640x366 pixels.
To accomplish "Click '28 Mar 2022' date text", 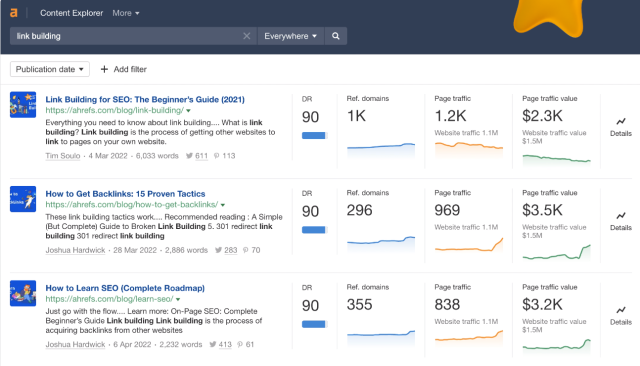I will coord(135,250).
